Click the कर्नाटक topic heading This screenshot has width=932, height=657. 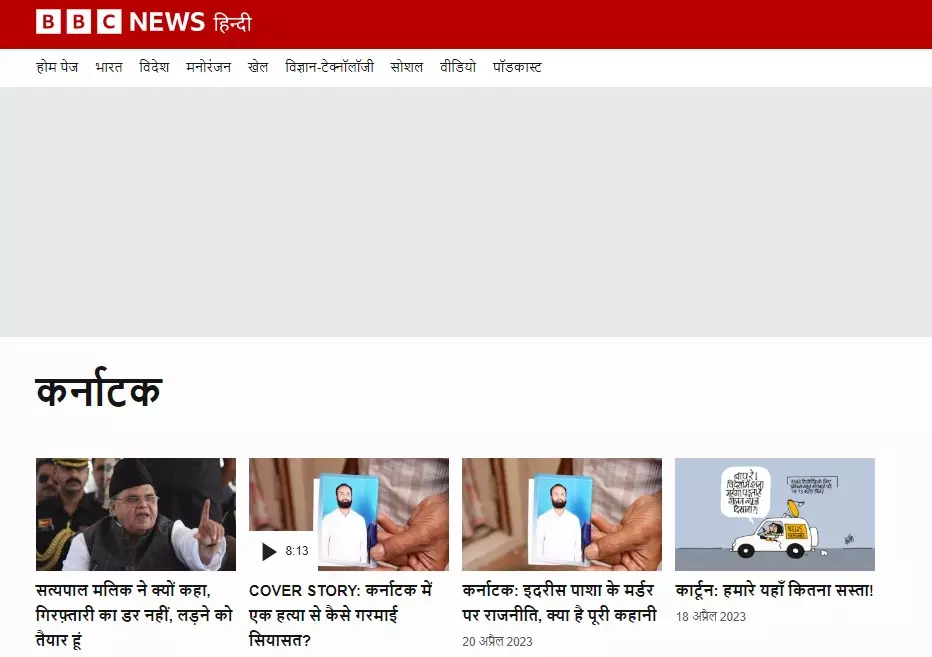coord(99,391)
